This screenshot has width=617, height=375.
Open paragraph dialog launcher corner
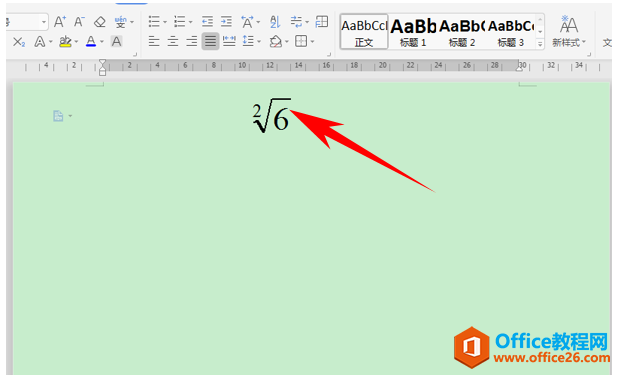tap(329, 54)
